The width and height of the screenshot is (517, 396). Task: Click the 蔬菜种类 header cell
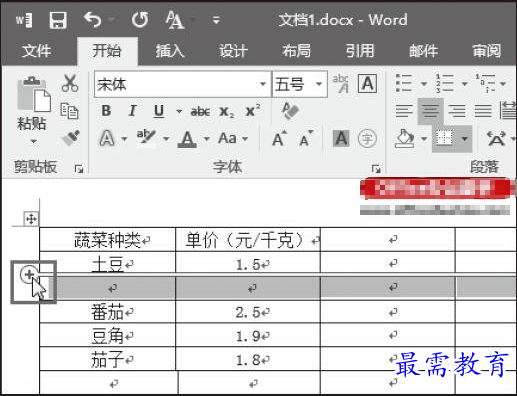[107, 240]
